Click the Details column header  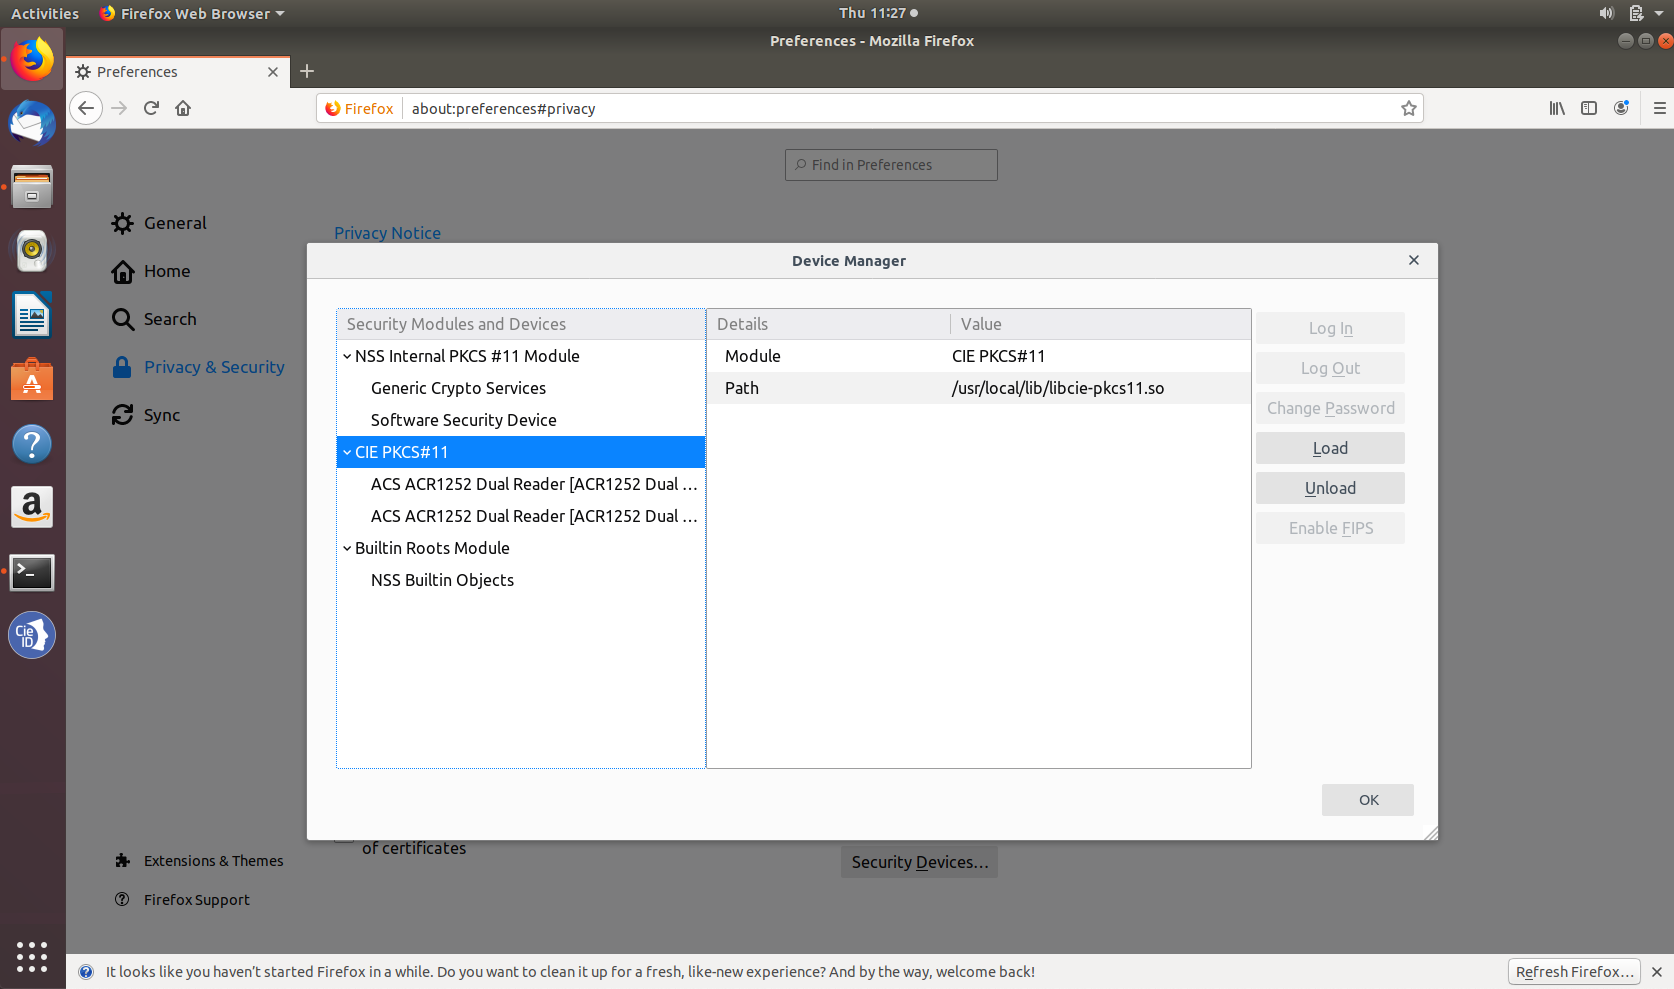click(x=828, y=324)
